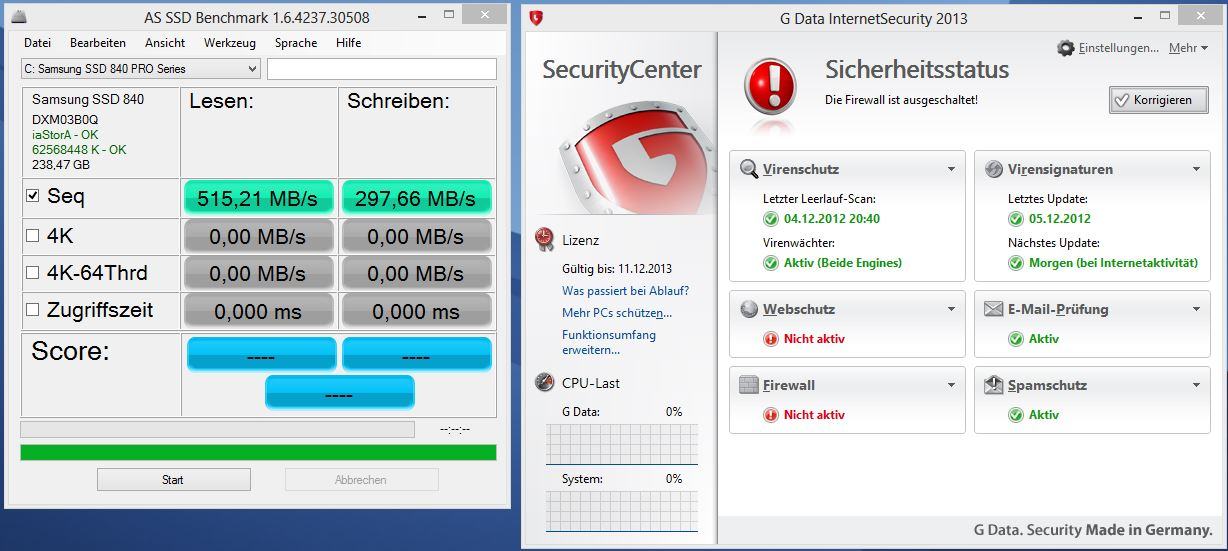Viewport: 1228px width, 551px height.
Task: Expand the E-Mail-Prüfung dropdown arrow
Action: (x=1196, y=309)
